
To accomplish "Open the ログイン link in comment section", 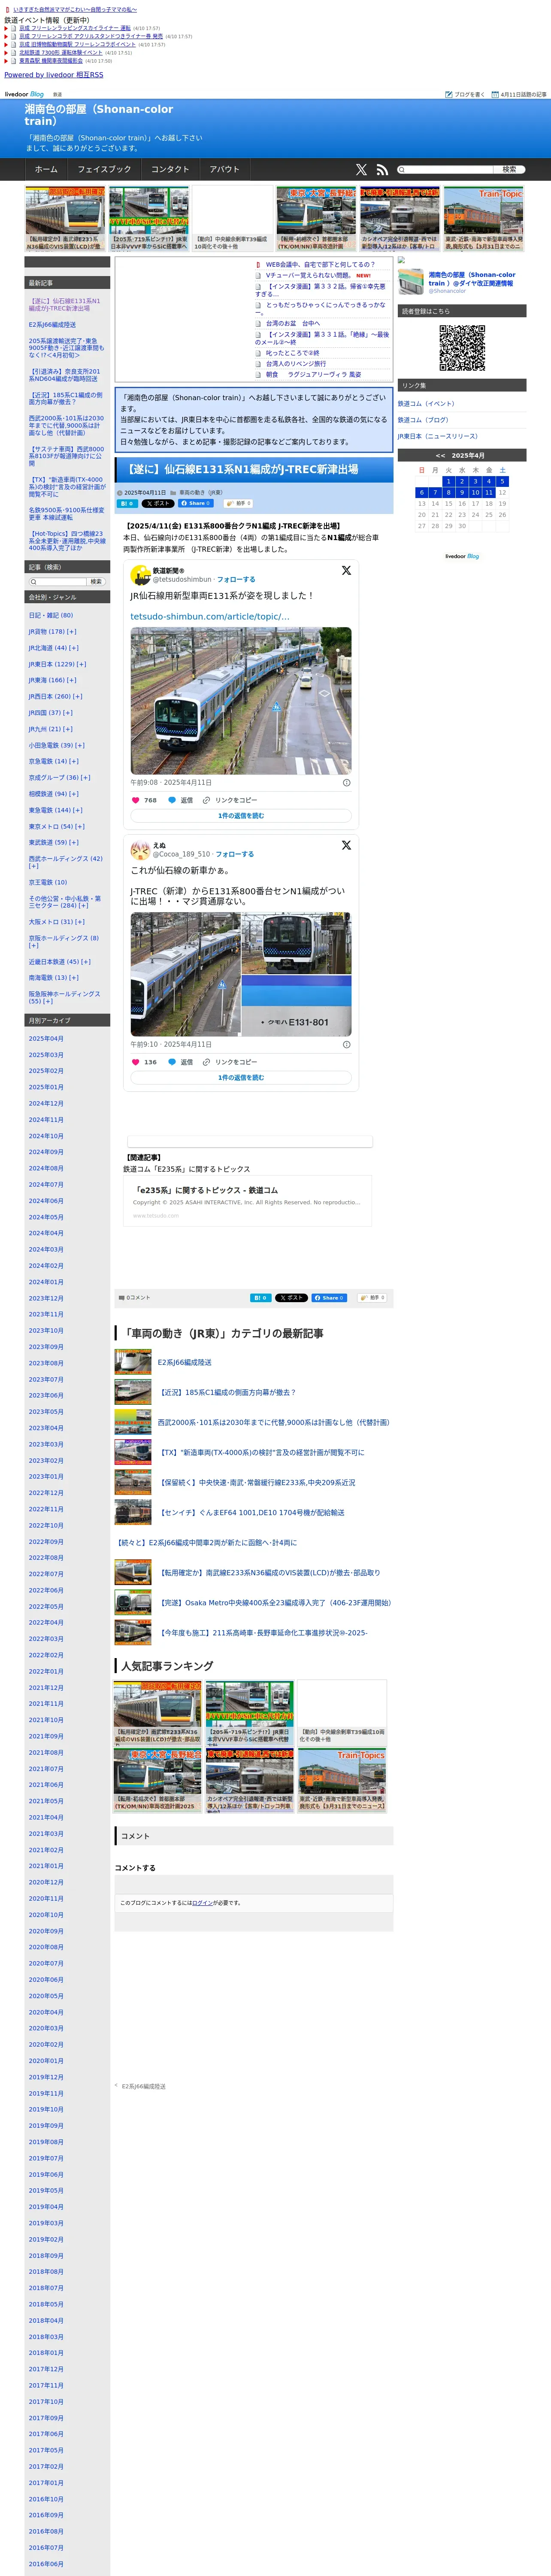I will [202, 1903].
